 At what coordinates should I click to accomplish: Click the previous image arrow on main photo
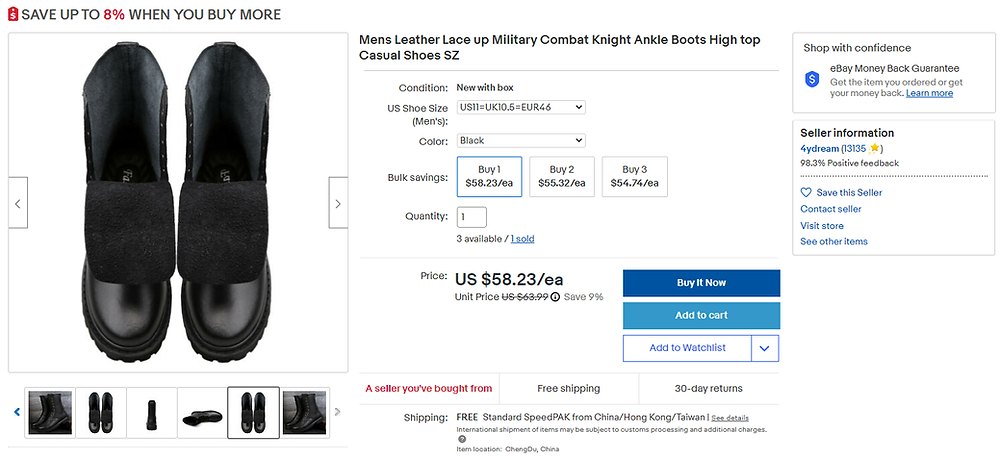pyautogui.click(x=18, y=204)
